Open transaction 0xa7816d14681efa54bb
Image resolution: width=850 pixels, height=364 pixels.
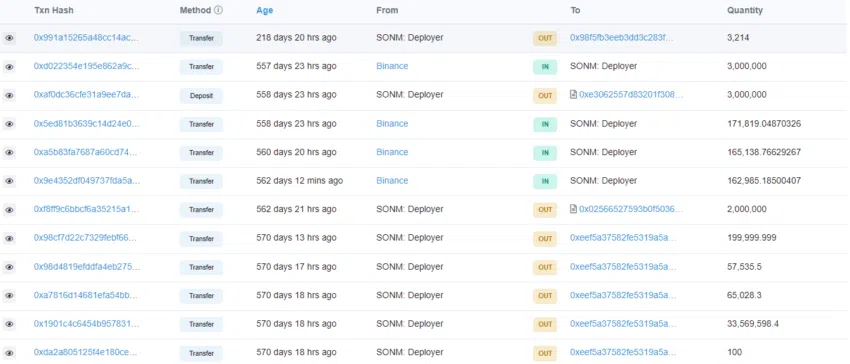(x=86, y=295)
